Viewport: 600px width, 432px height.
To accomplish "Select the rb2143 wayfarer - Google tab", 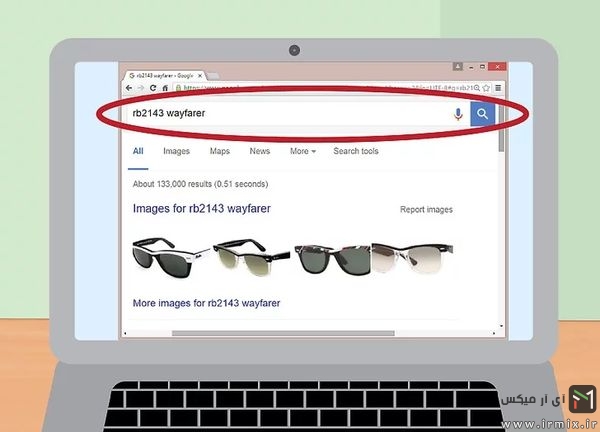I will click(165, 76).
